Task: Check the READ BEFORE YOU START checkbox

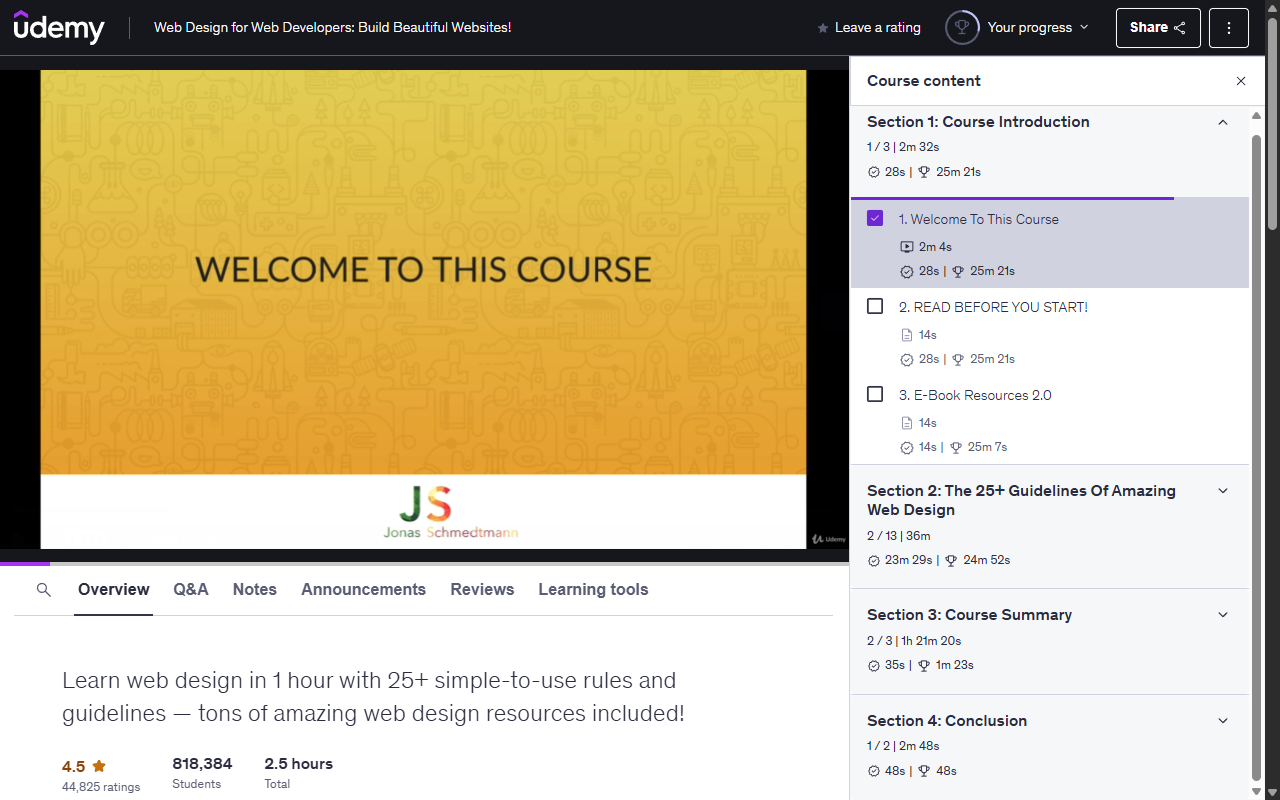Action: click(x=875, y=306)
